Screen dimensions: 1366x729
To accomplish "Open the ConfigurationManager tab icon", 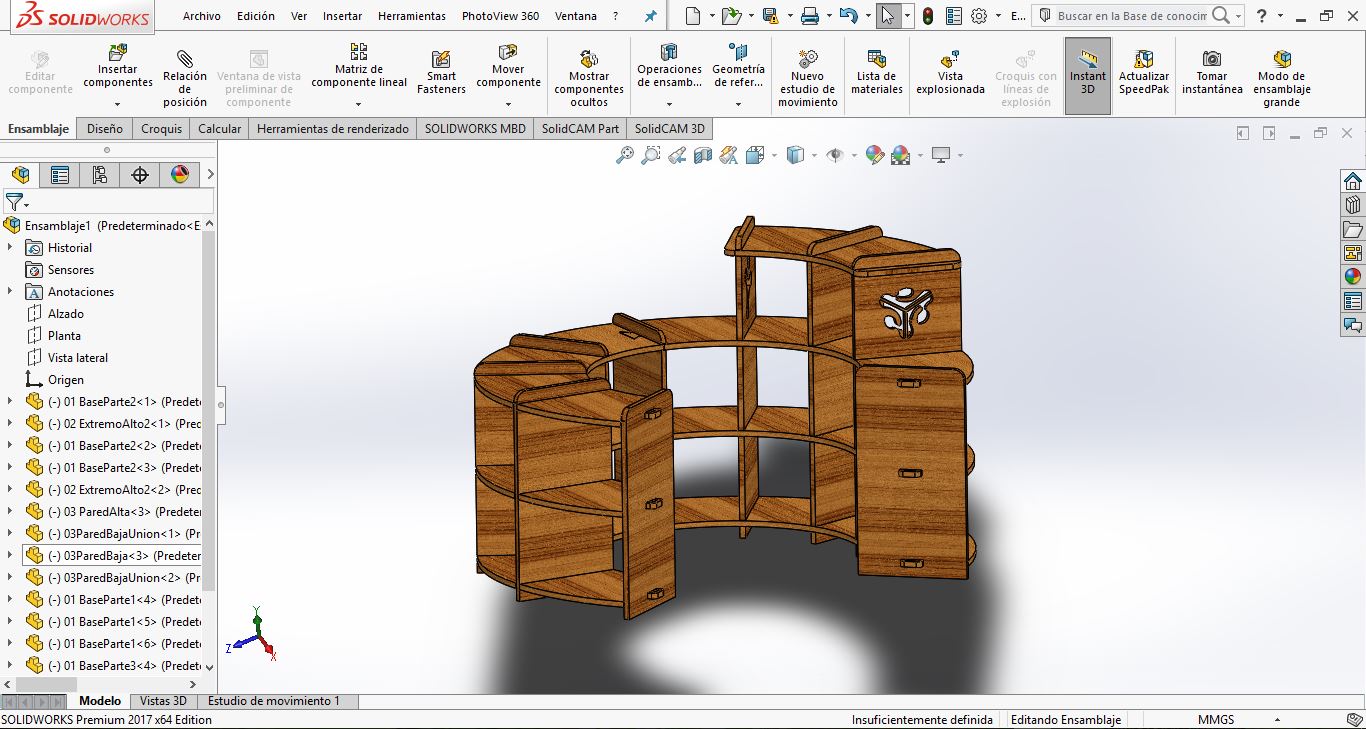I will click(x=99, y=175).
